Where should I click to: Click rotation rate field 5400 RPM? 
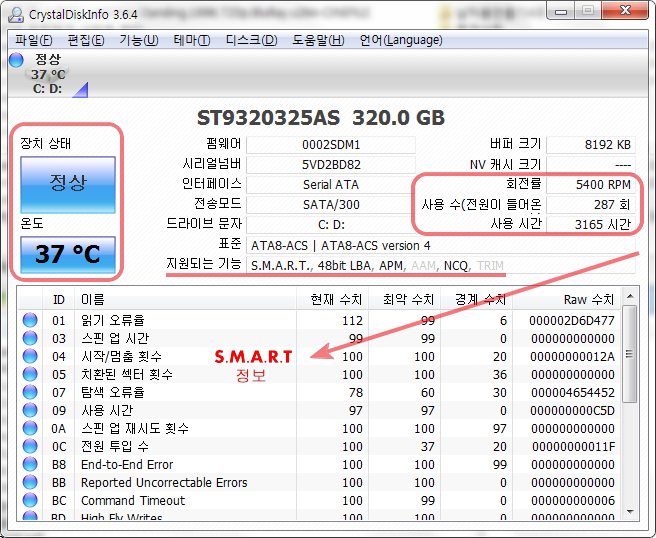(x=591, y=184)
